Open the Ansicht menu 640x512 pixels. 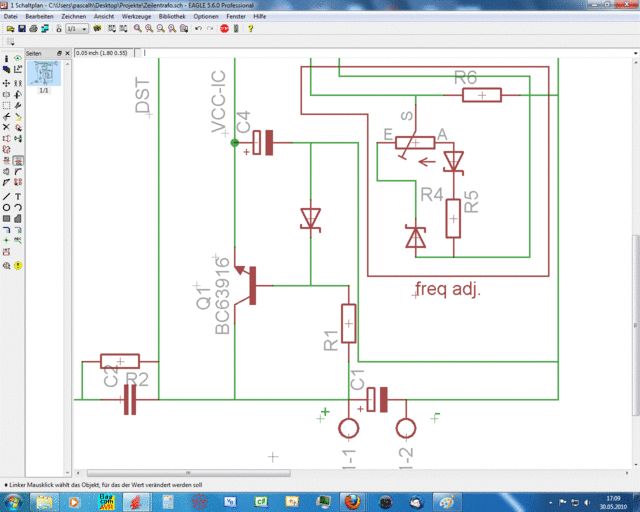104,16
